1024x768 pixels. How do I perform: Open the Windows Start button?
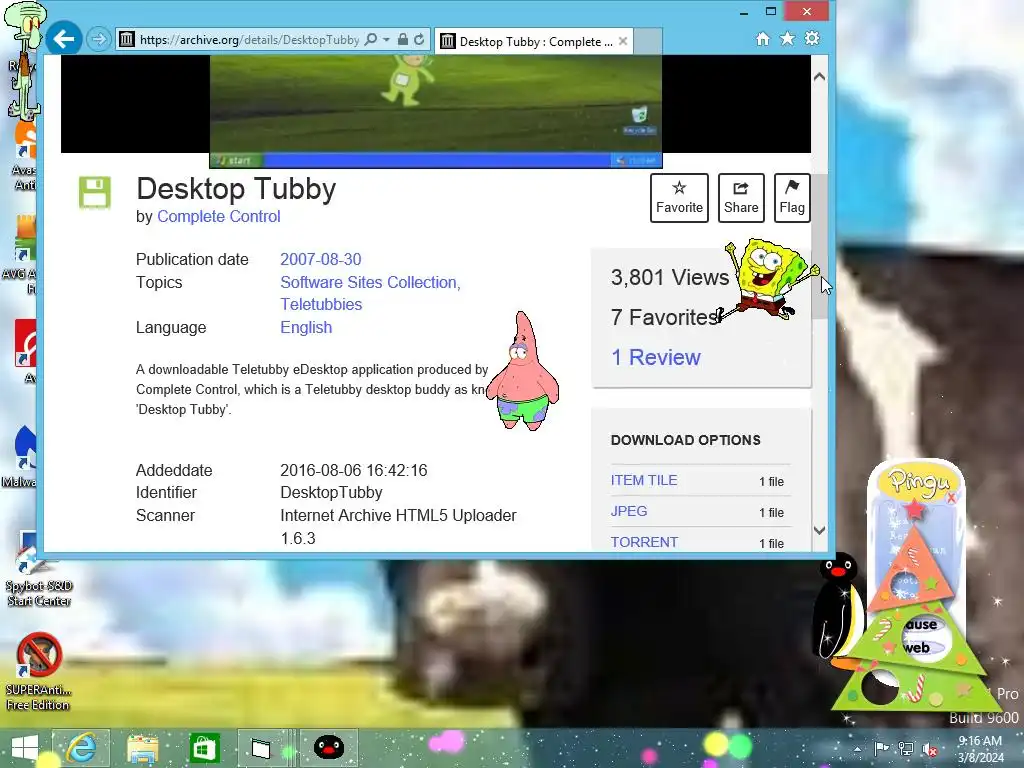[x=24, y=748]
